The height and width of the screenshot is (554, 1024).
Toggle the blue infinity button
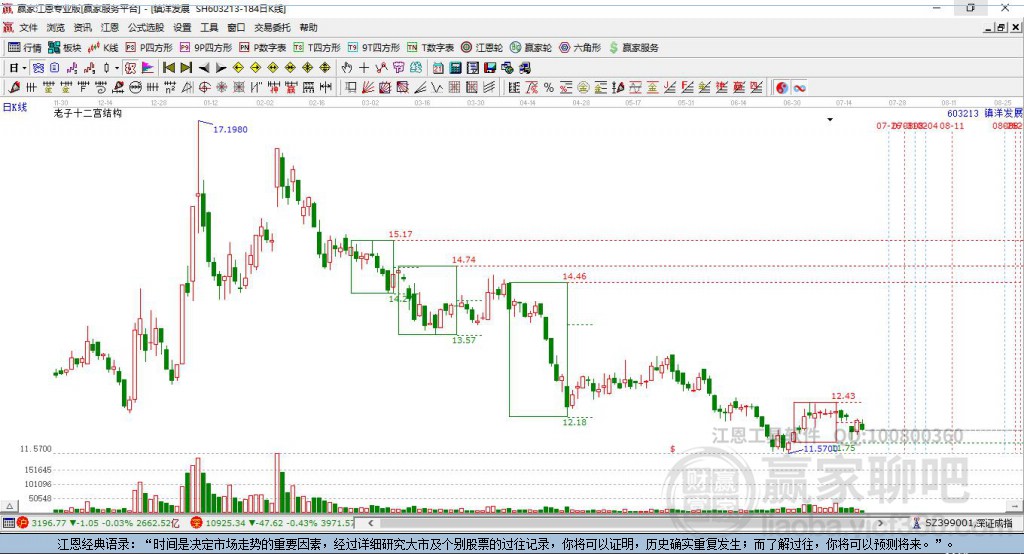click(799, 88)
